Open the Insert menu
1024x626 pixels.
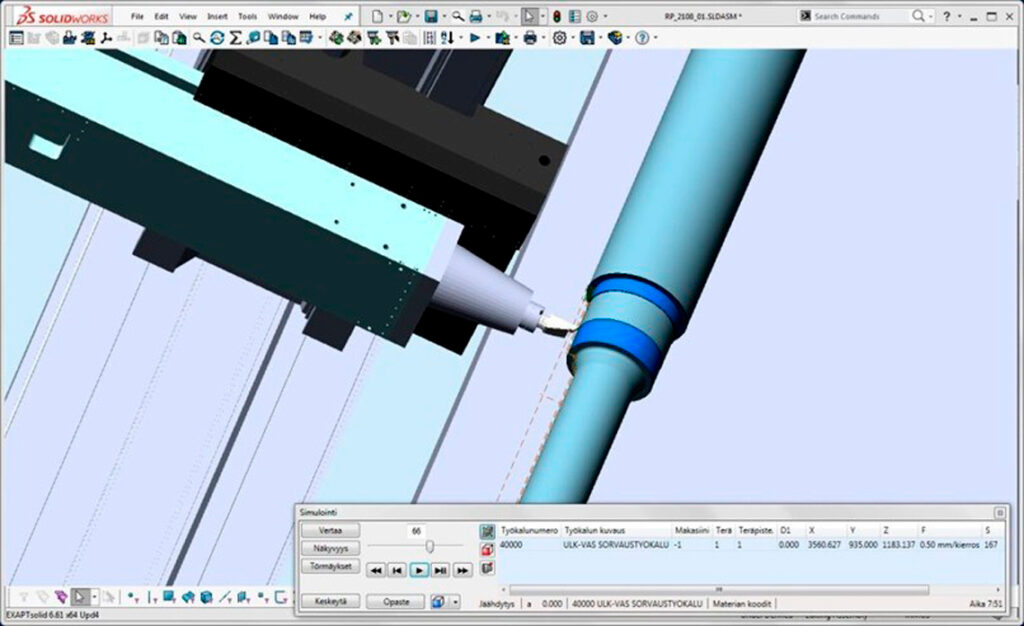point(216,17)
